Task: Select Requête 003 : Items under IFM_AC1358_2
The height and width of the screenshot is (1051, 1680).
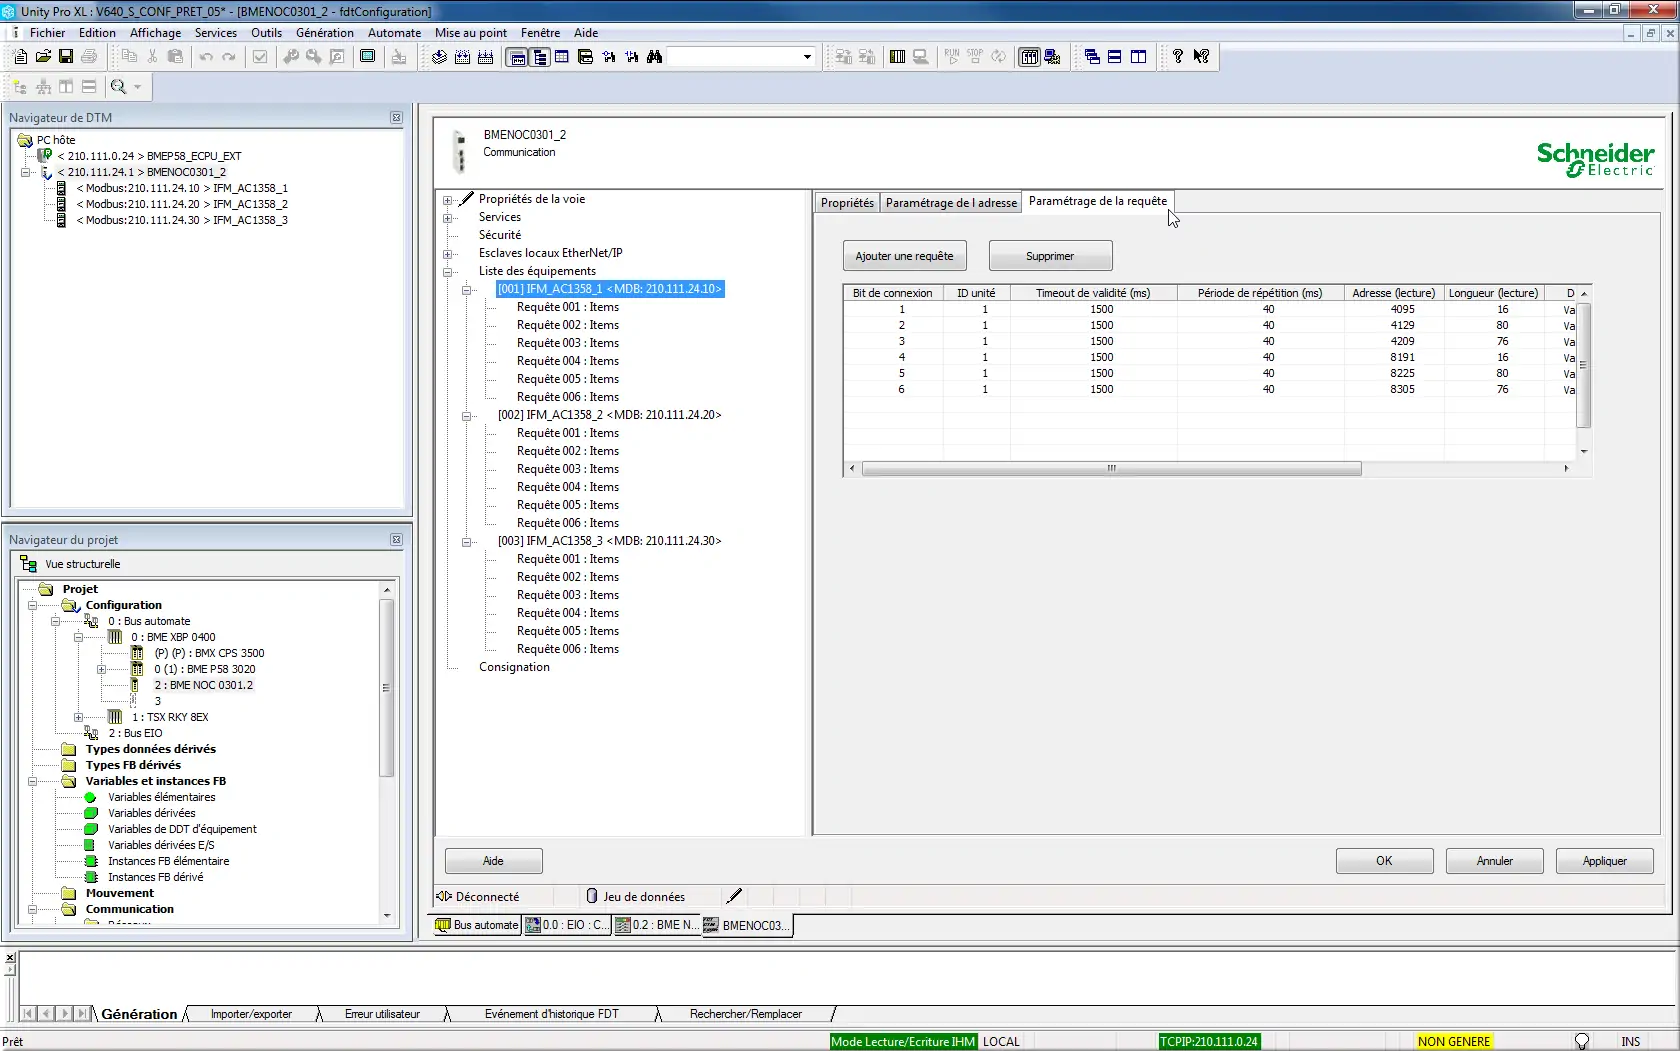Action: [567, 469]
